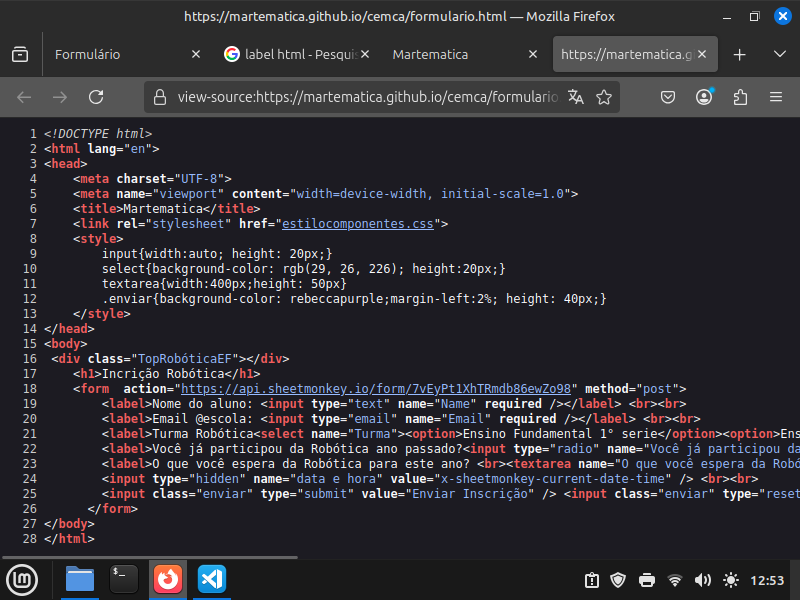The image size is (800, 600).
Task: Click the "Email @escola:" label text
Action: click(203, 419)
